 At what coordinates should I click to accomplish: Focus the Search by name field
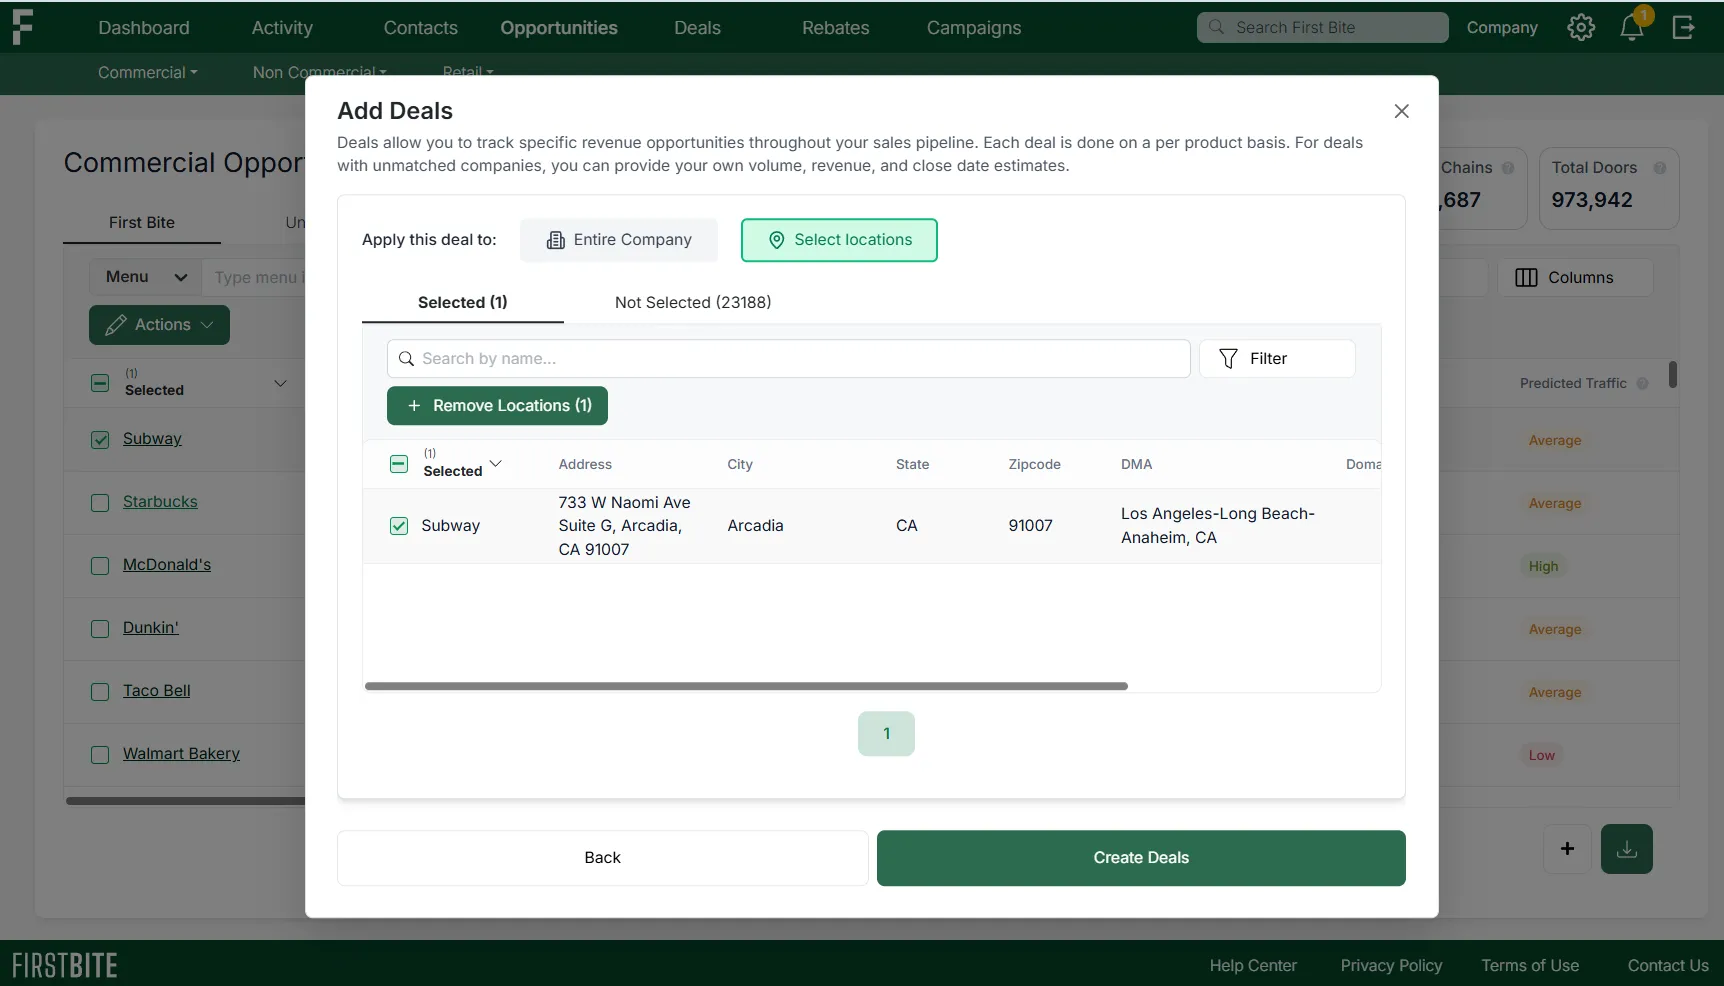[789, 359]
